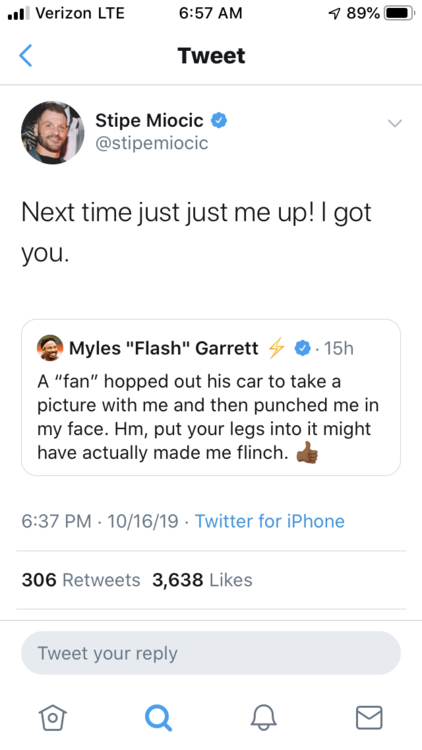
Task: Open Myles Garrett's small avatar
Action: point(50,348)
